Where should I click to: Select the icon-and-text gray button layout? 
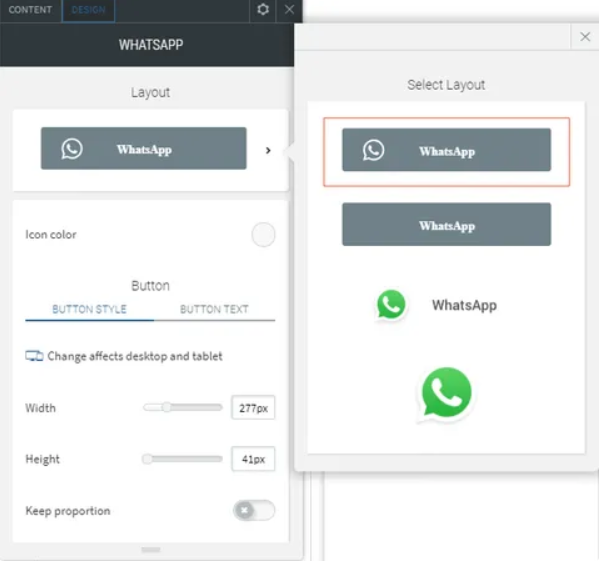pos(447,150)
